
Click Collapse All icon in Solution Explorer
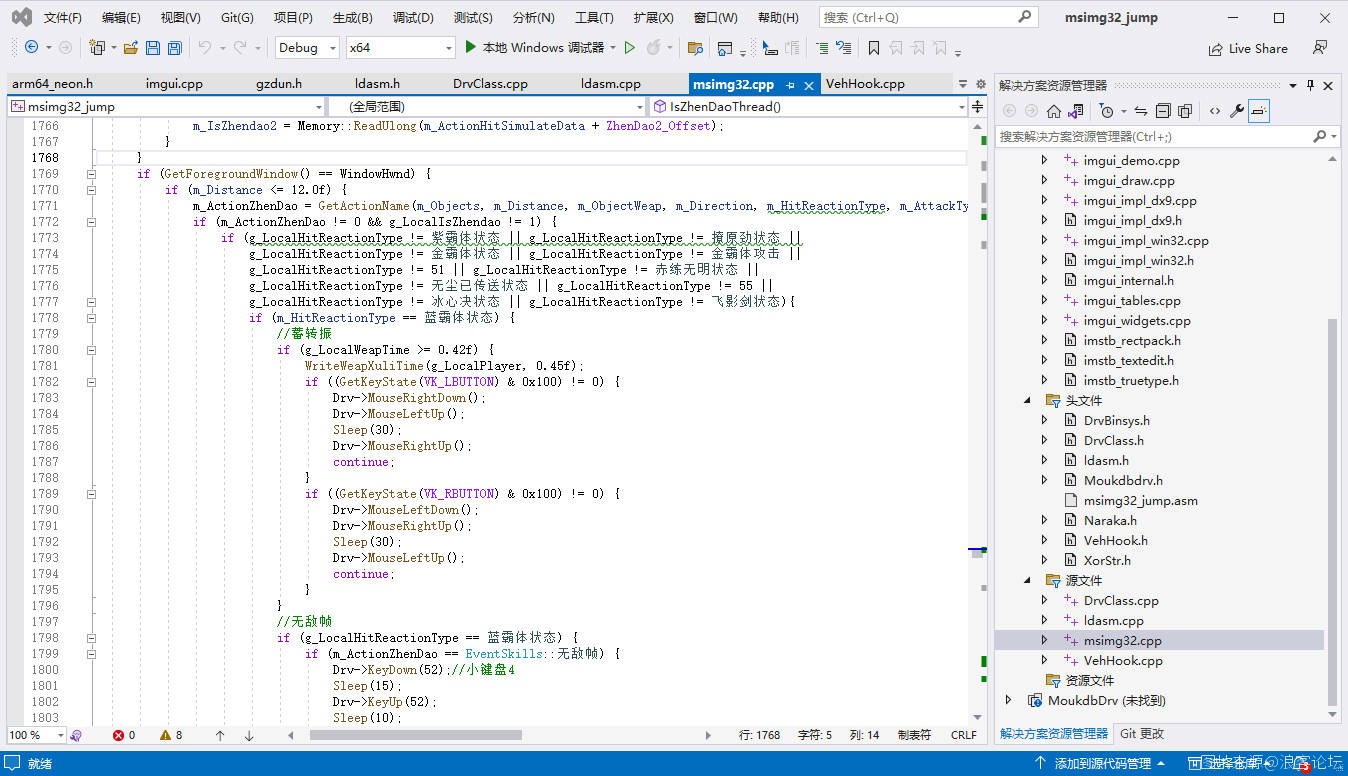tap(1162, 111)
